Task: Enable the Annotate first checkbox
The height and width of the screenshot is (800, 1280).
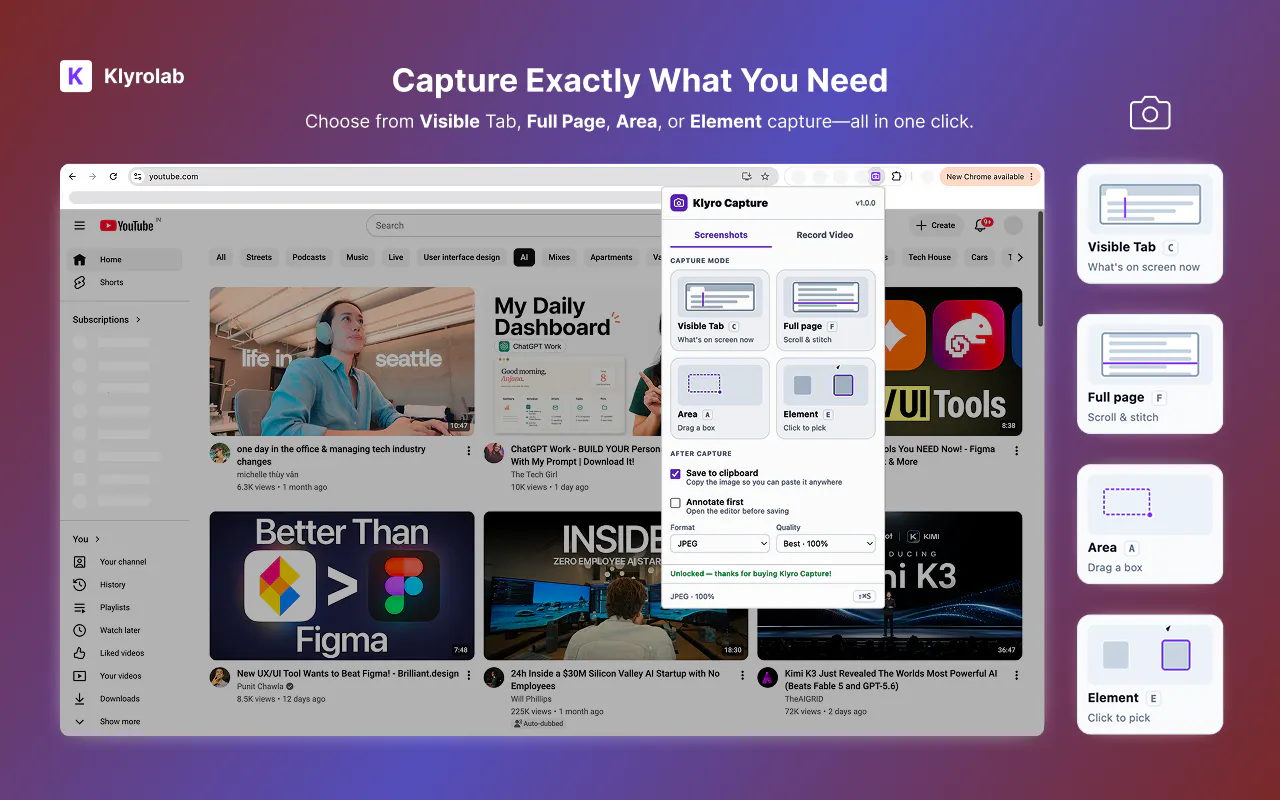Action: (x=676, y=503)
